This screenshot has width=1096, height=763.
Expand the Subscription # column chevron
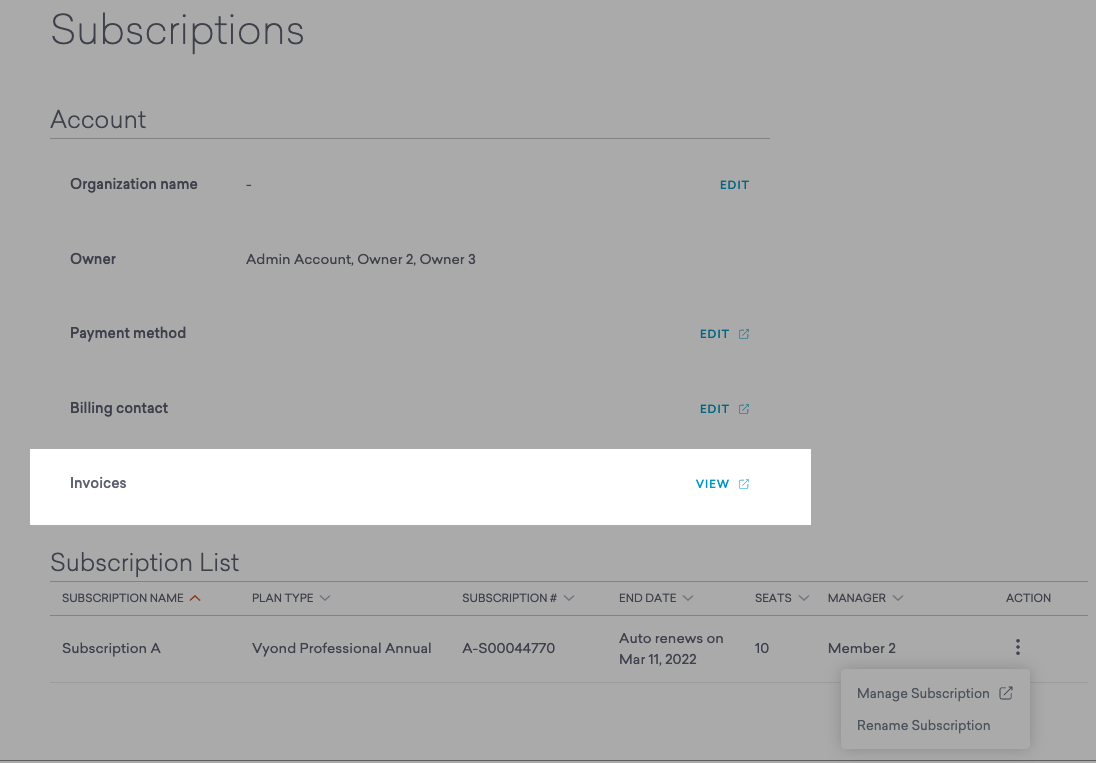(569, 598)
